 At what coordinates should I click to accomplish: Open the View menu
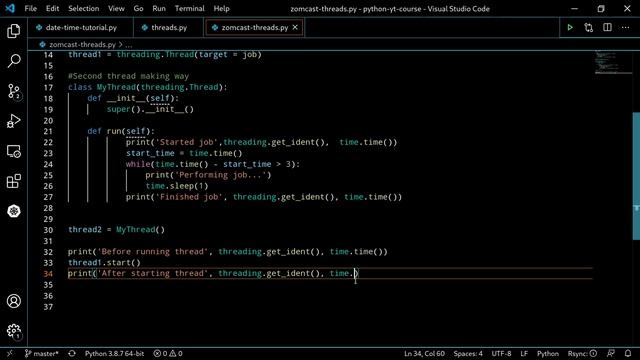(x=116, y=9)
